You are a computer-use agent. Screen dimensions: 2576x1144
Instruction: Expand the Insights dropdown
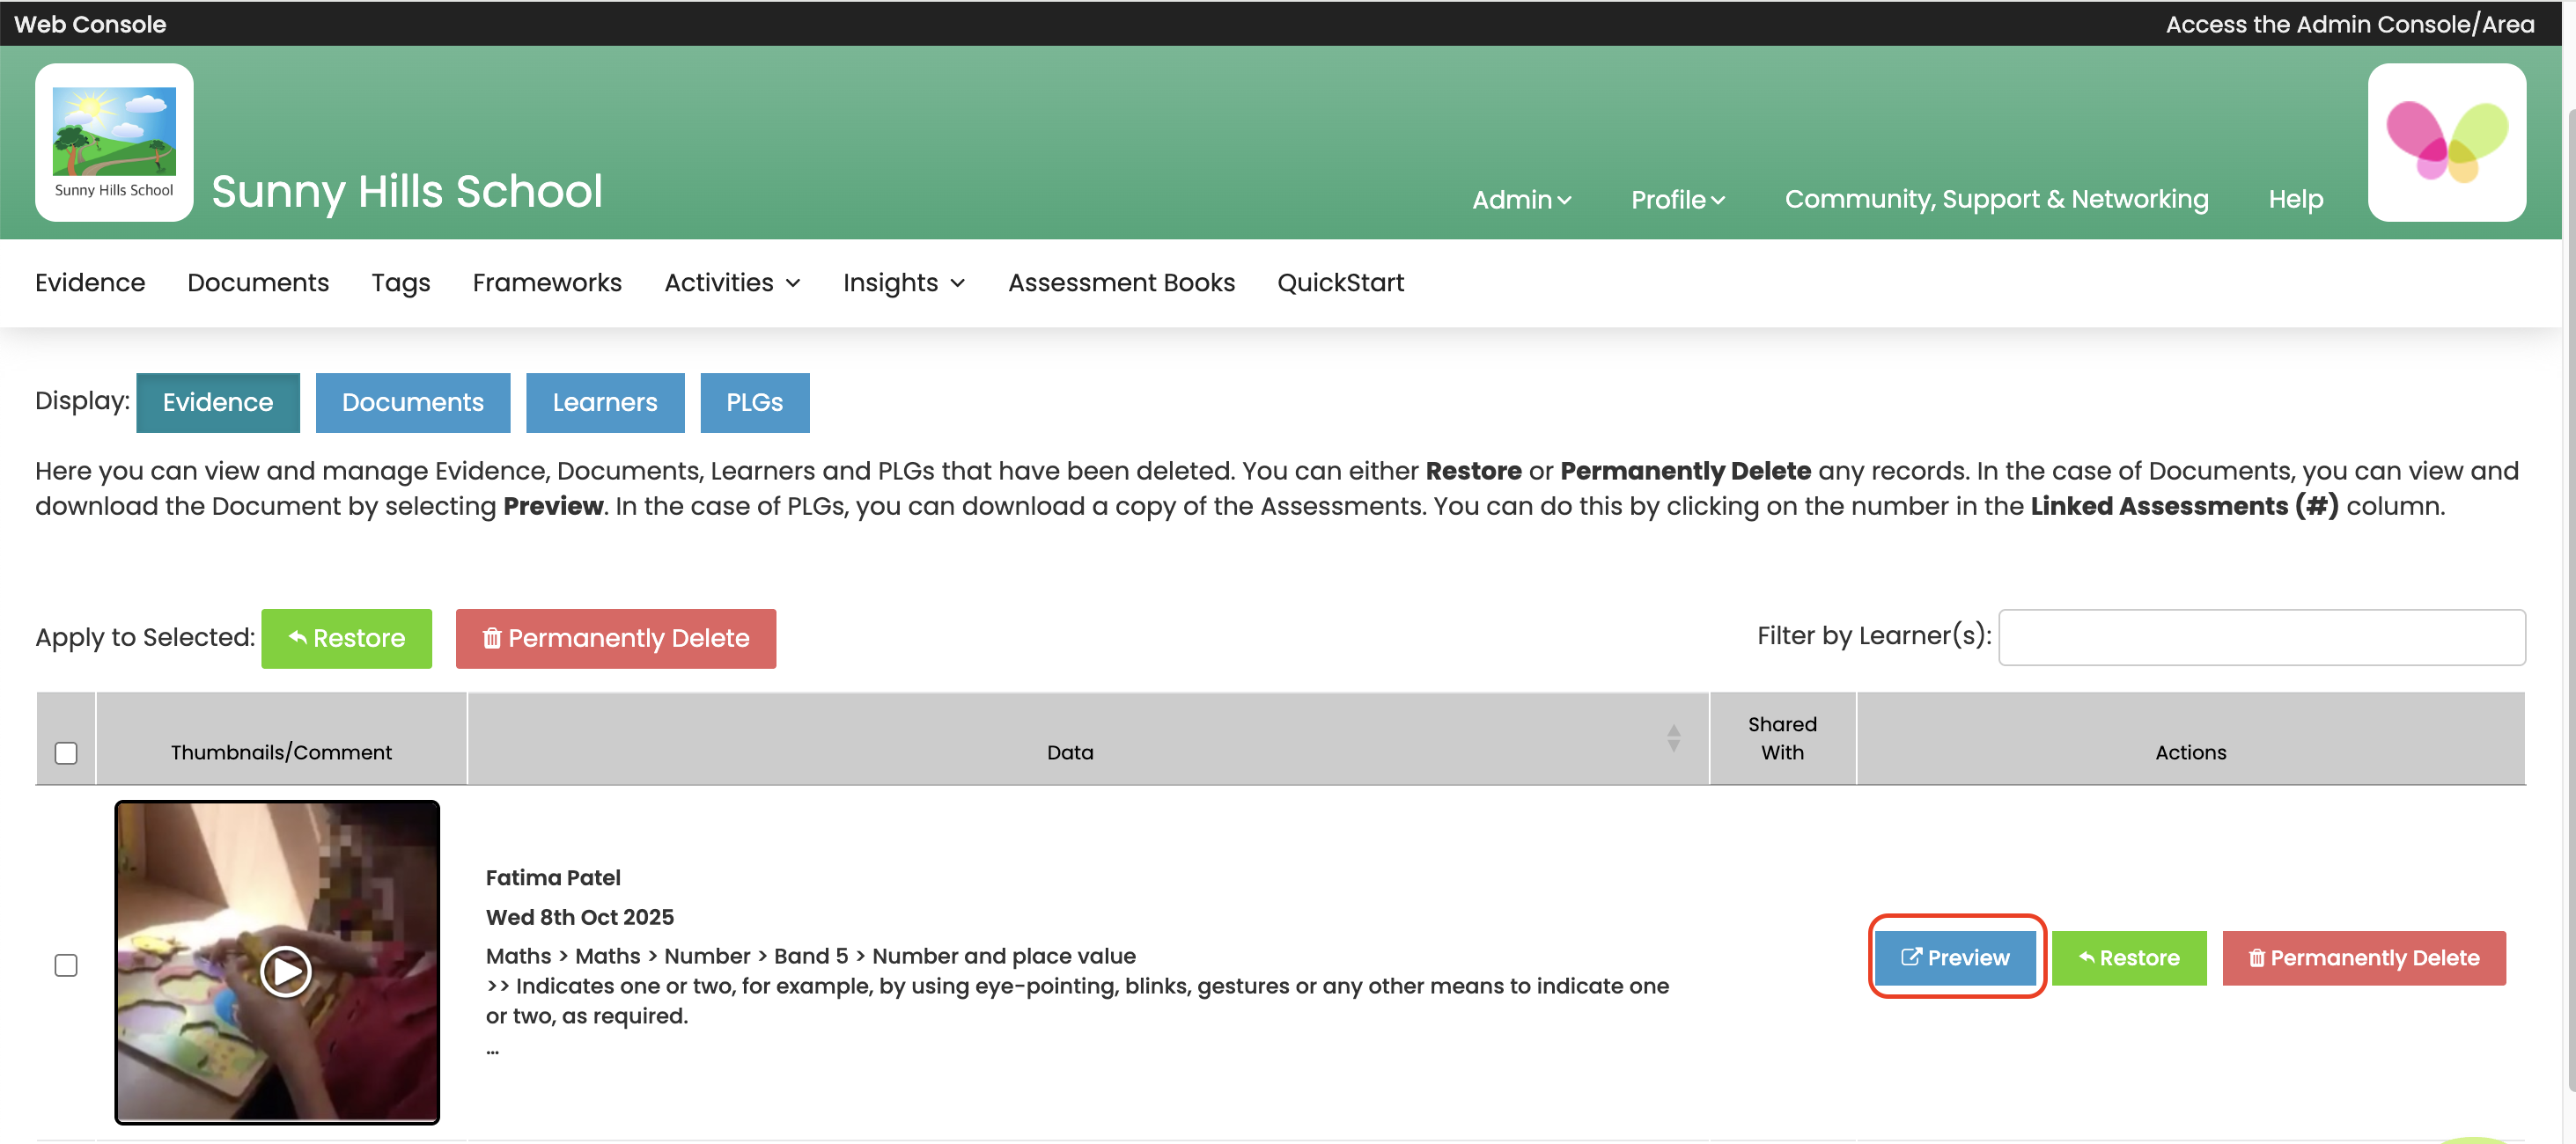pos(903,283)
